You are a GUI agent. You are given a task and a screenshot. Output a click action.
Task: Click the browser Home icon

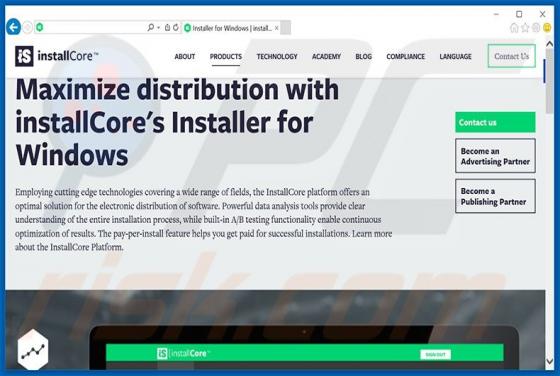[514, 27]
